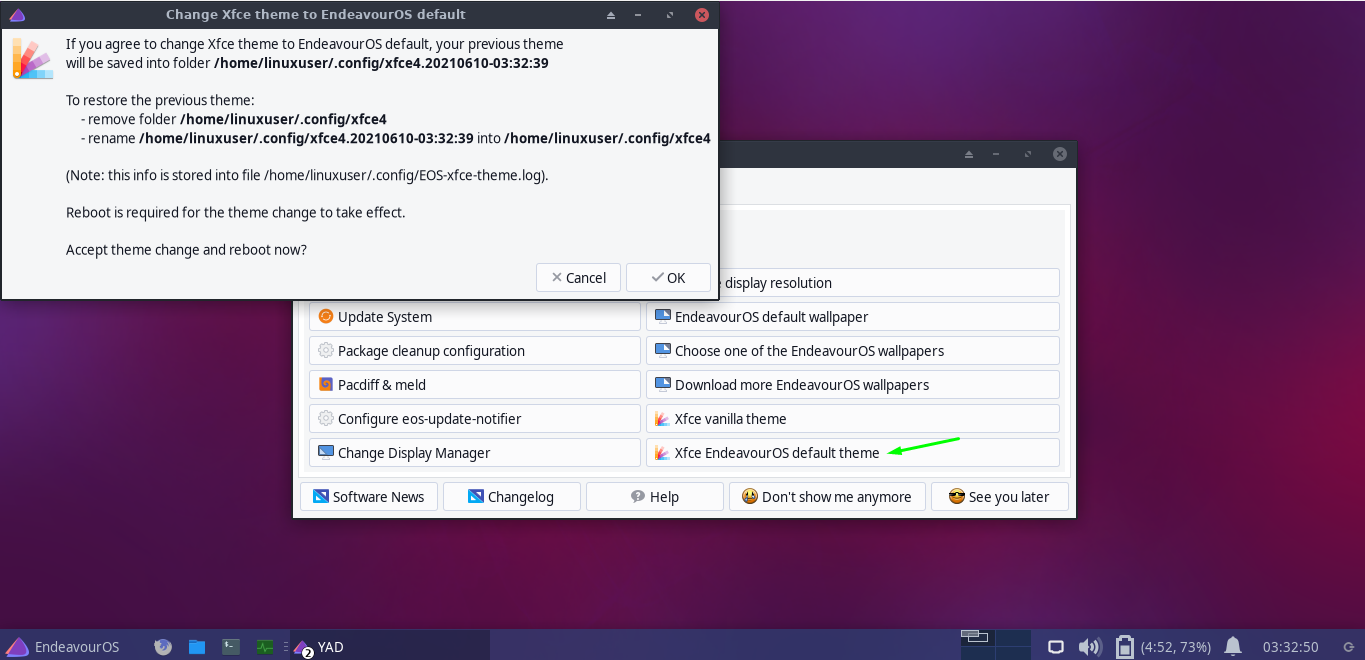The width and height of the screenshot is (1365, 660).
Task: Open the EndeavourOS applications menu
Action: pyautogui.click(x=62, y=647)
